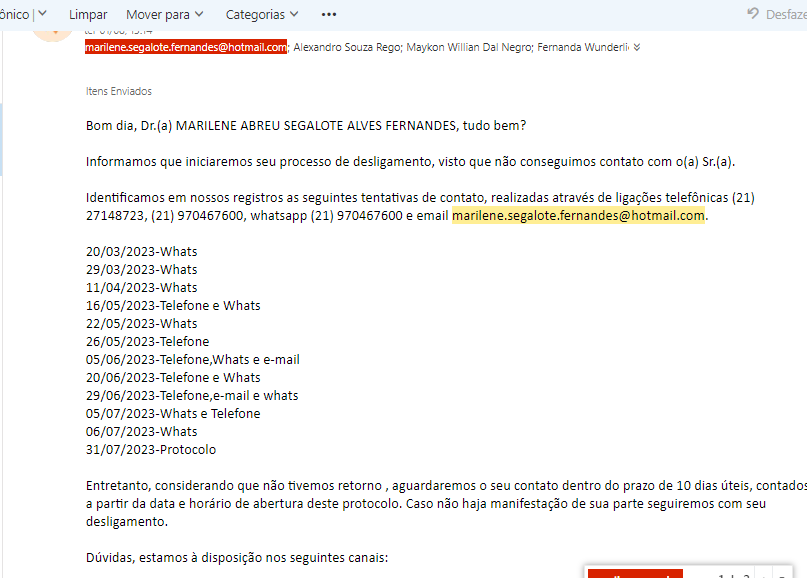
Task: Click the greeting line with MARILENE ABREU SEGALOTE
Action: click(306, 126)
